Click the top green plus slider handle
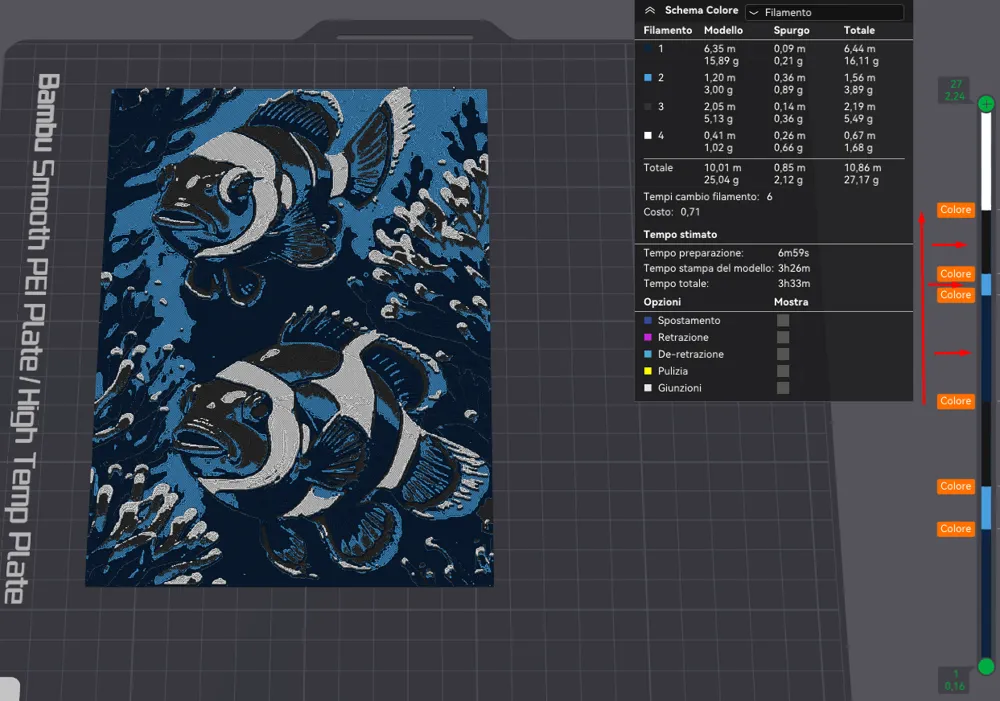The image size is (1000, 701). (986, 103)
